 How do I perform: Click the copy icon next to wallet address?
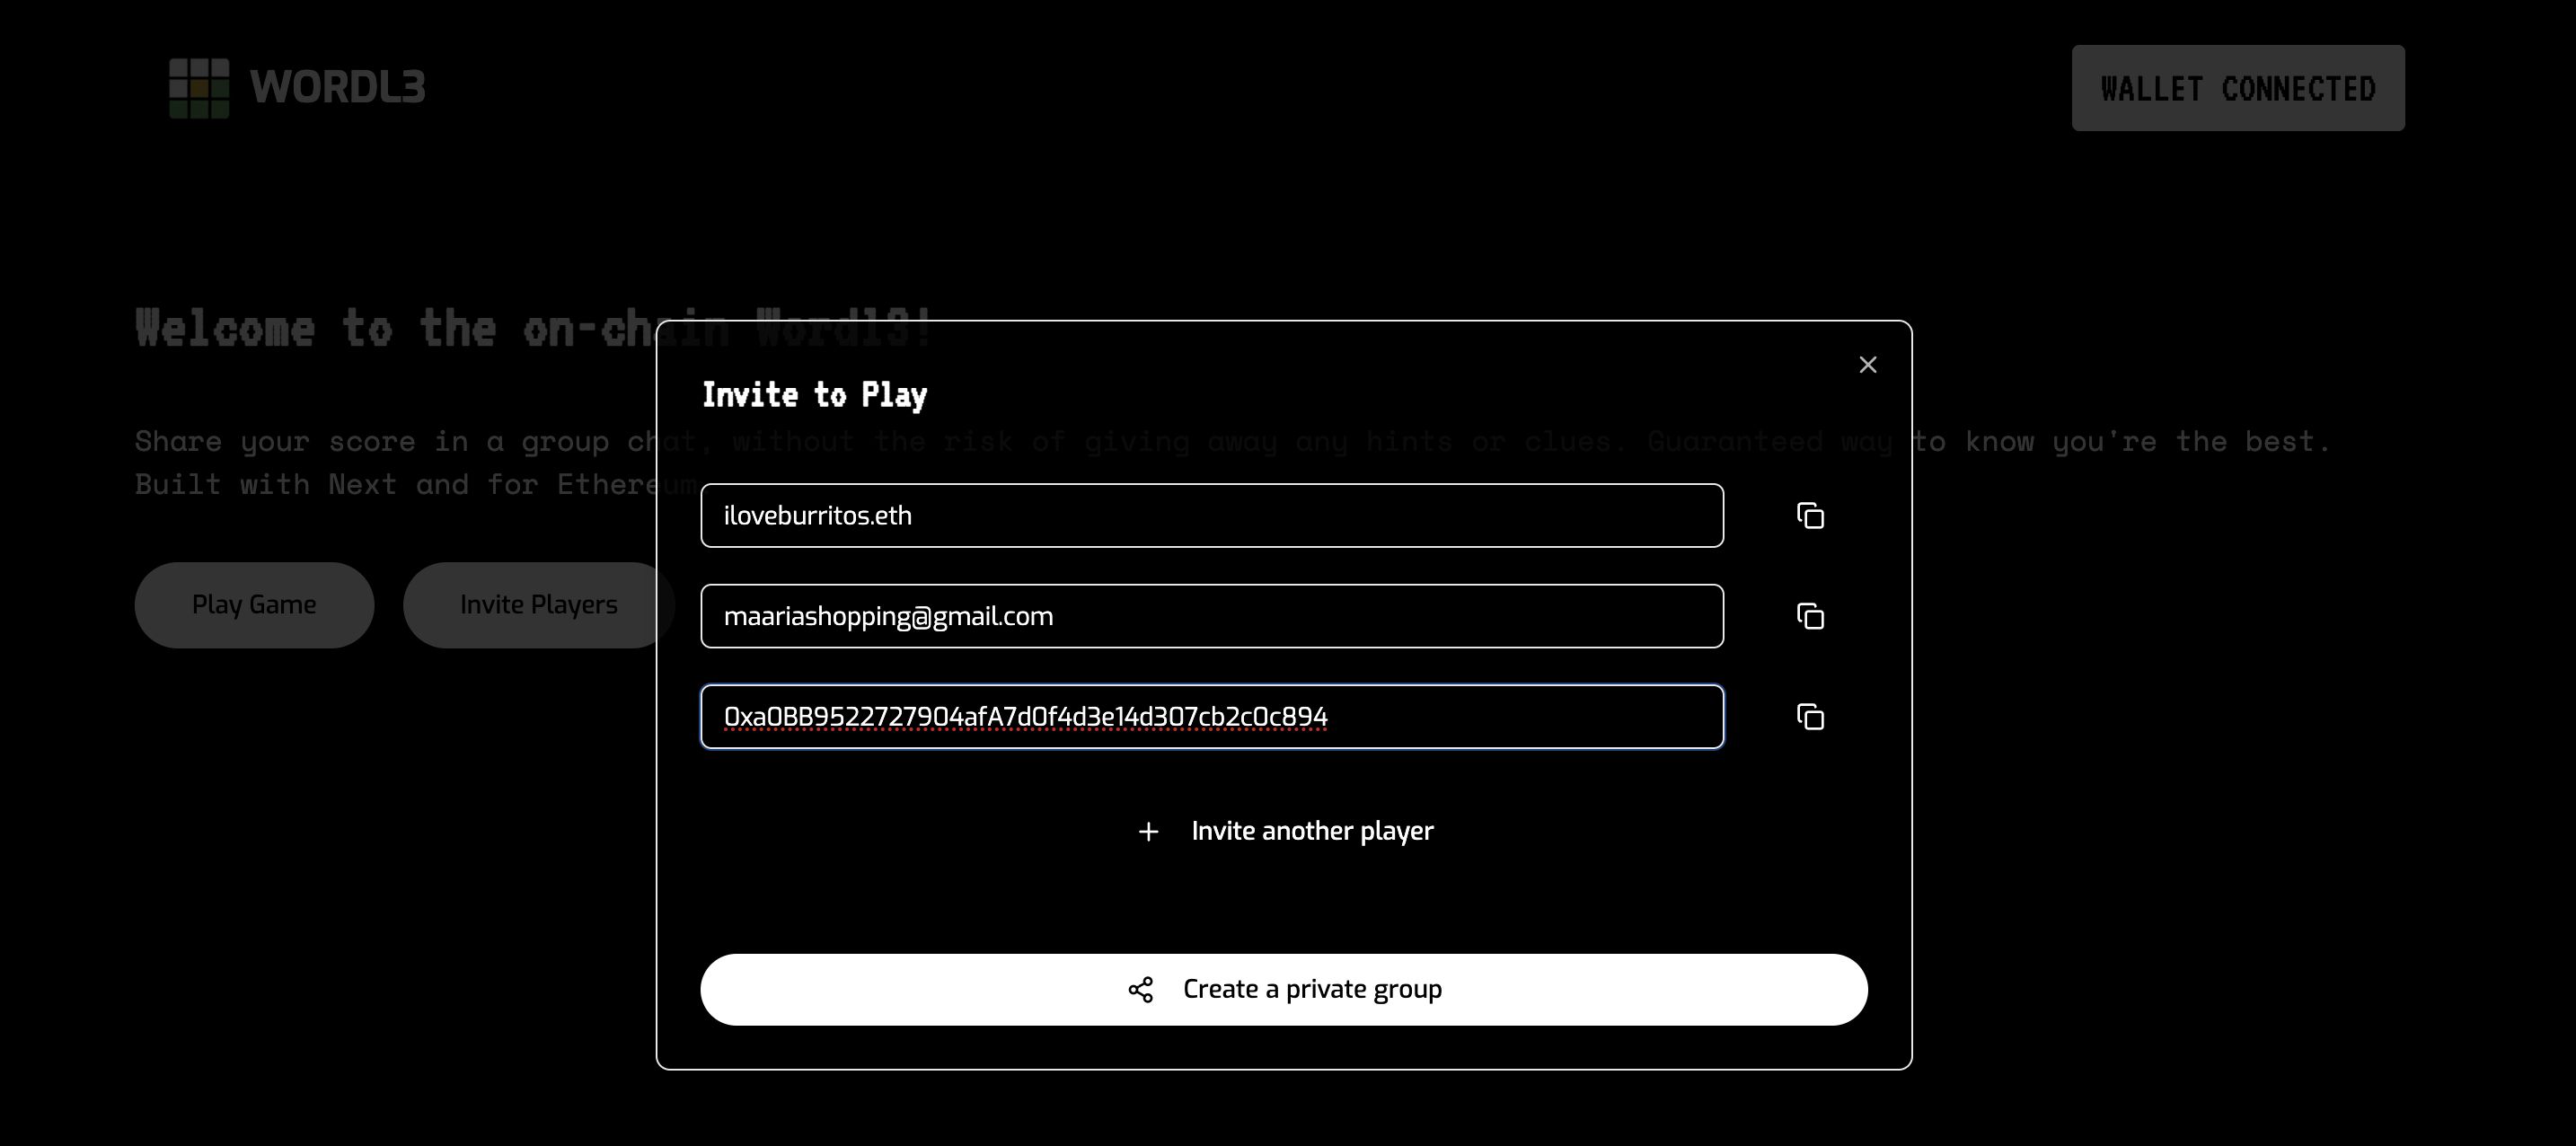click(x=1809, y=716)
